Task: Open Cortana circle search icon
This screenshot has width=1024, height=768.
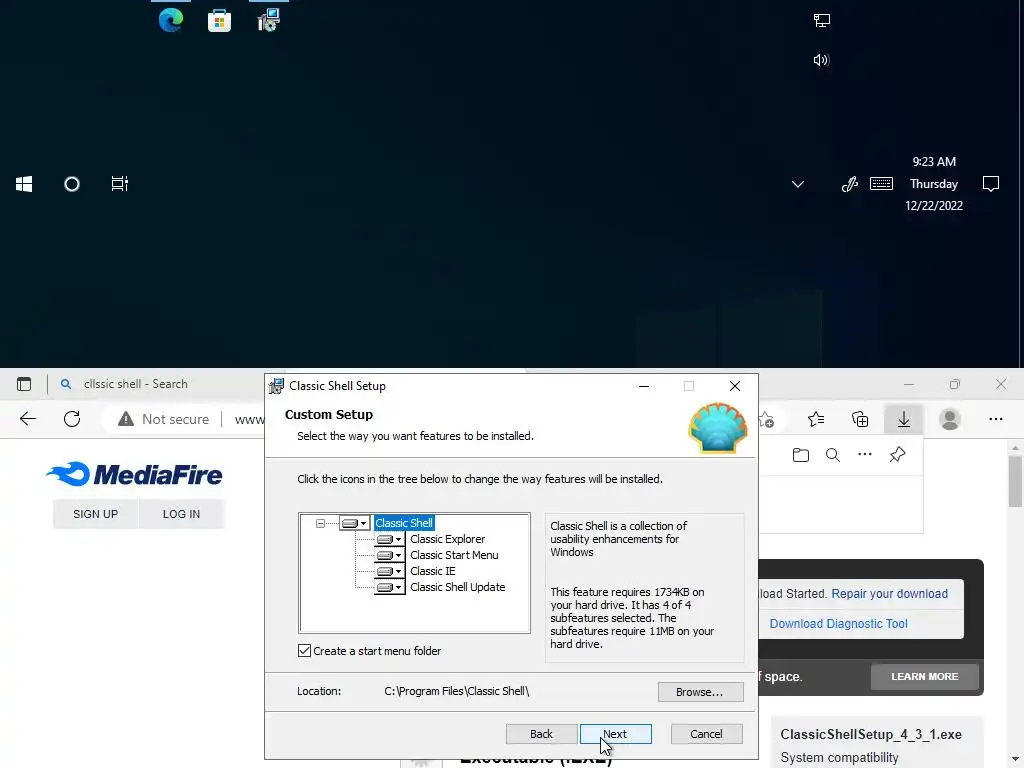Action: point(72,184)
